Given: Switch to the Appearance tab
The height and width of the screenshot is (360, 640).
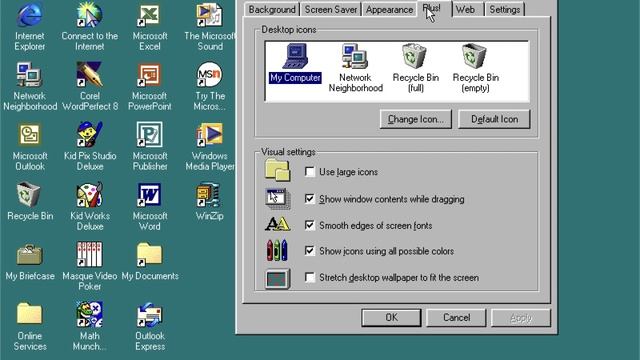Looking at the screenshot, I should point(389,9).
